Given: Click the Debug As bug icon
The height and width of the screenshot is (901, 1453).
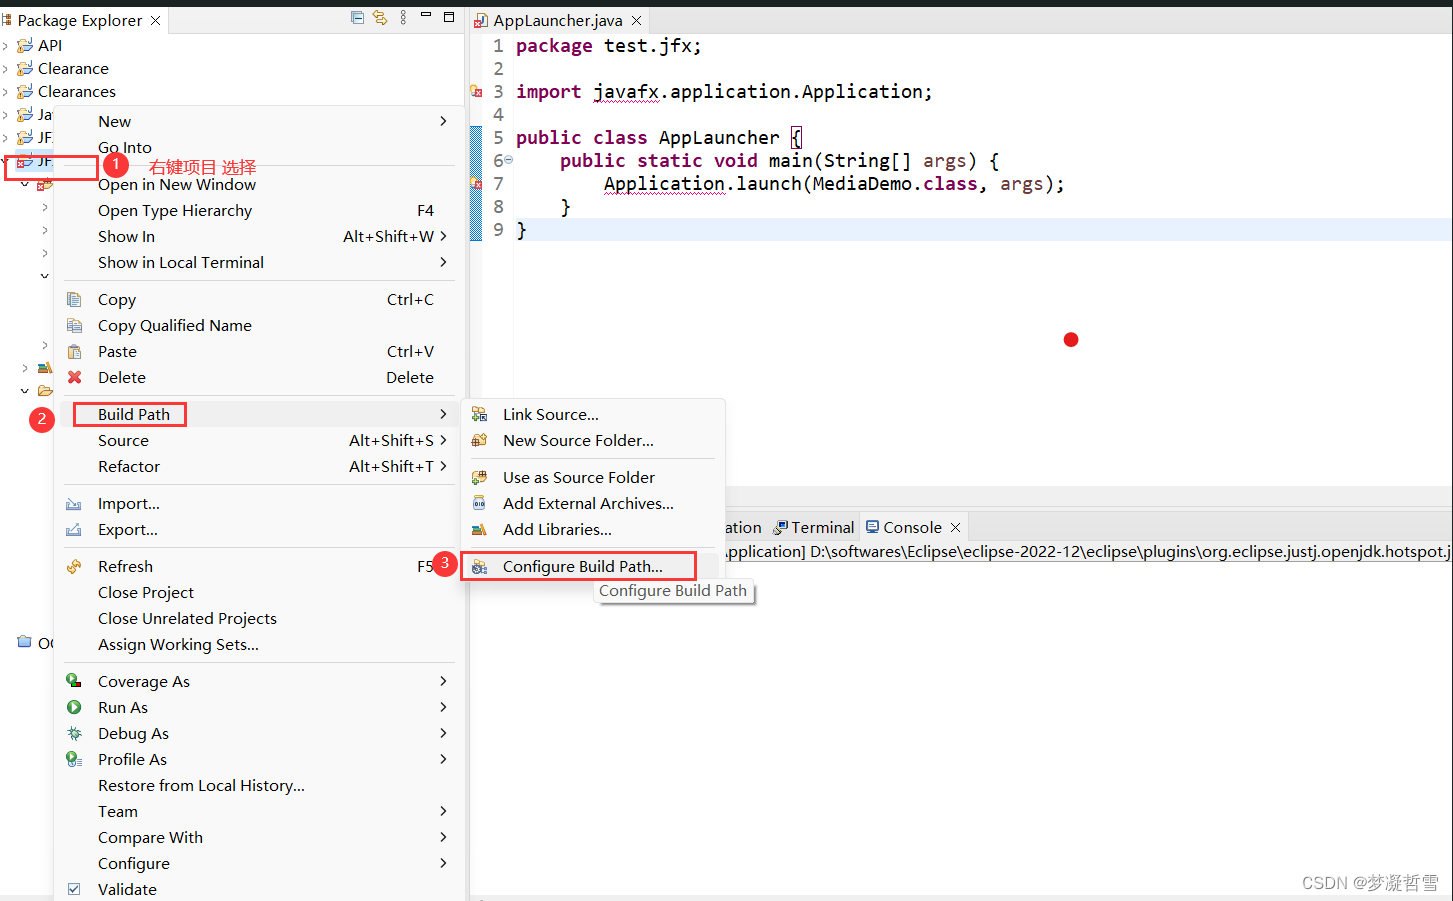Looking at the screenshot, I should pyautogui.click(x=74, y=734).
